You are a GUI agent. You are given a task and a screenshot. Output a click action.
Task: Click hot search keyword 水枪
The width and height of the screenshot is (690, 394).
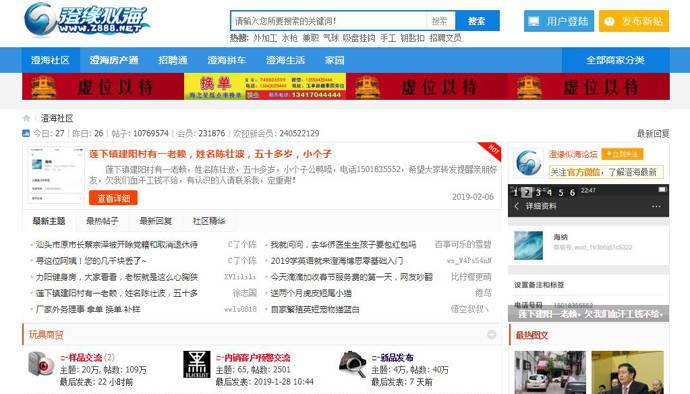click(290, 38)
